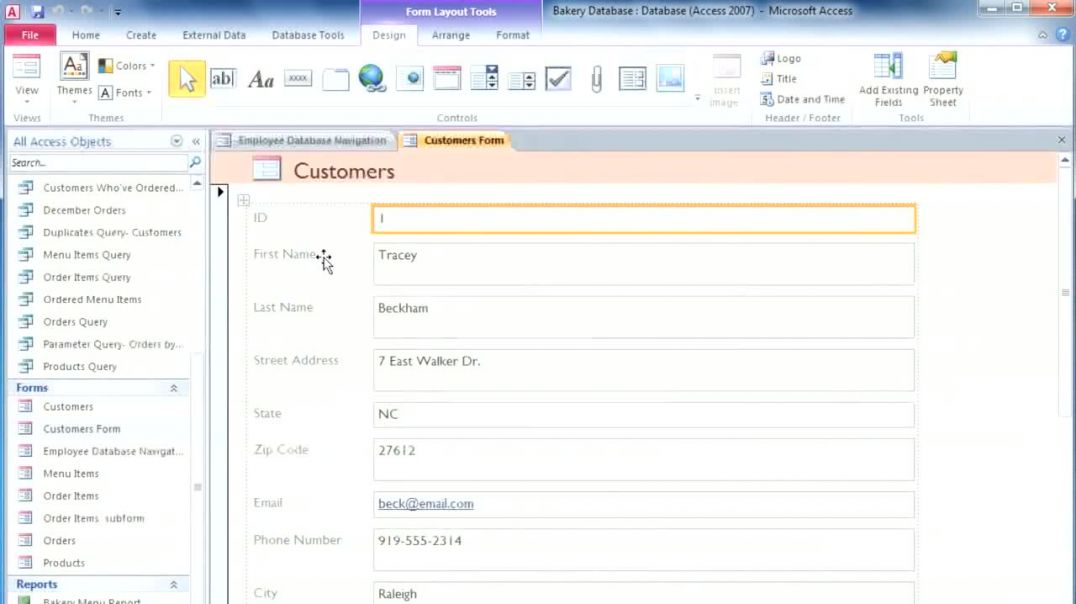The width and height of the screenshot is (1076, 604).
Task: Open the Products Query item
Action: [80, 367]
